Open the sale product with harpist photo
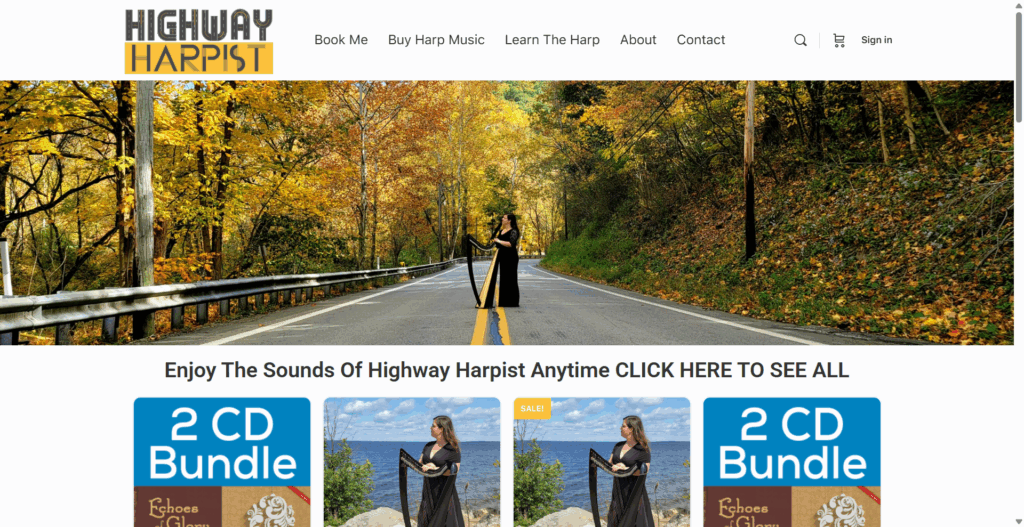Screen dimensions: 1024x527 601,462
